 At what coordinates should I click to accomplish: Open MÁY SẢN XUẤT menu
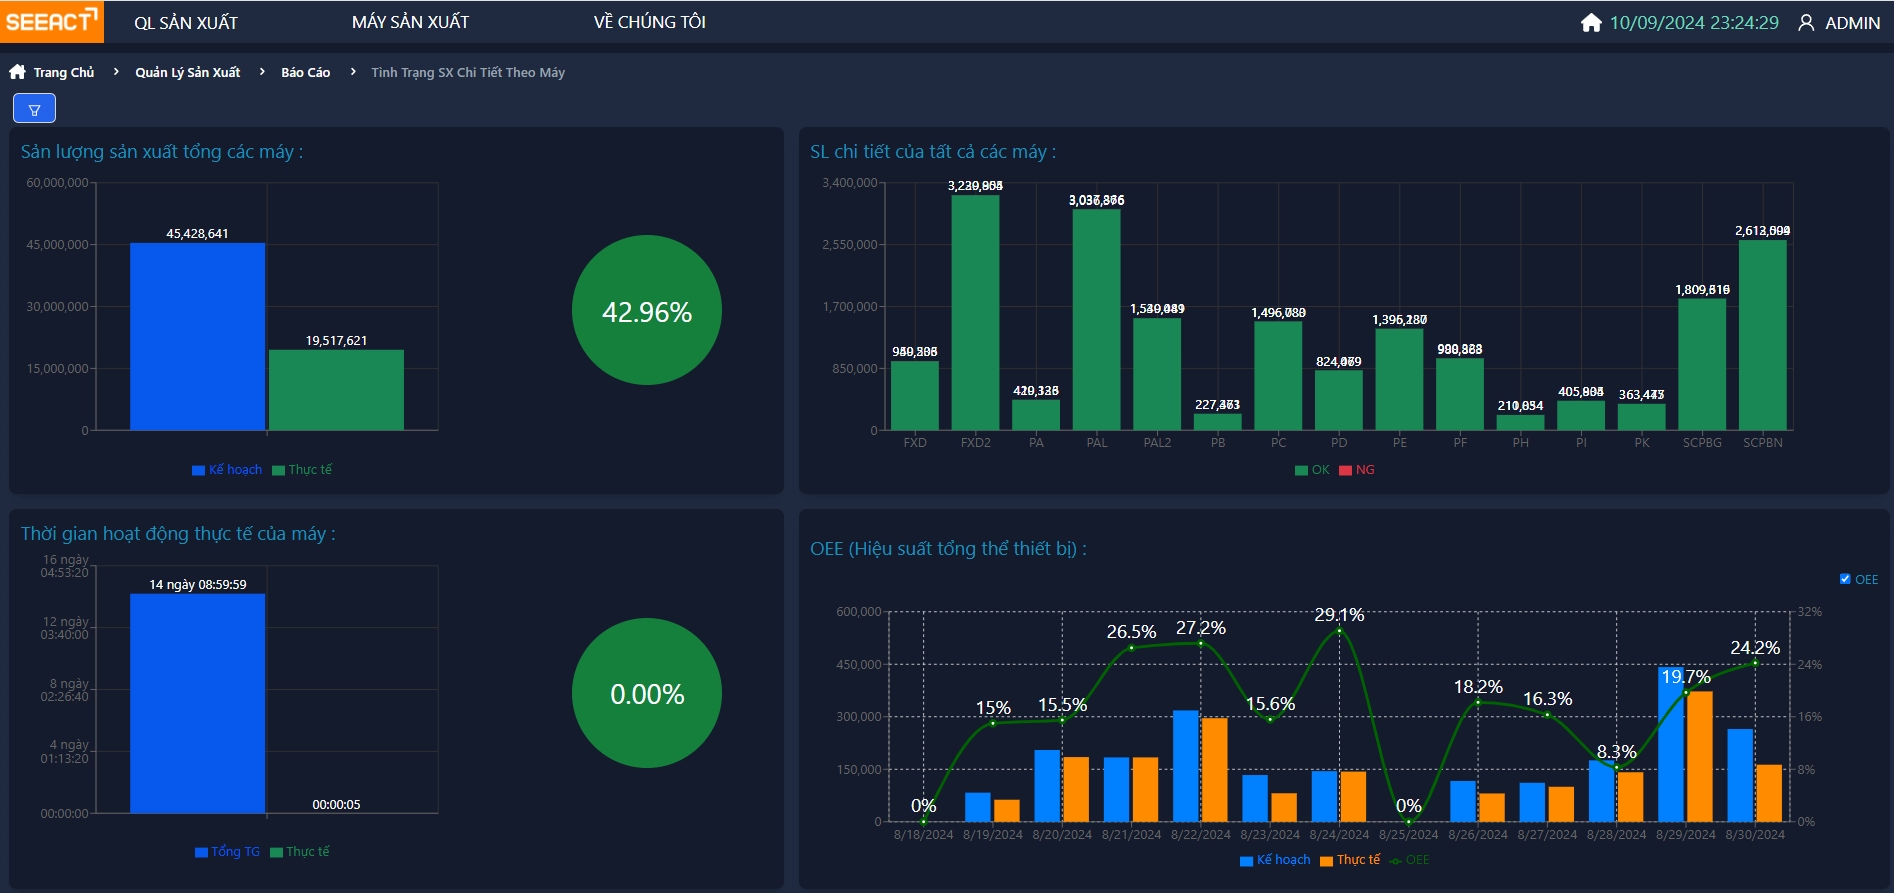pyautogui.click(x=410, y=22)
